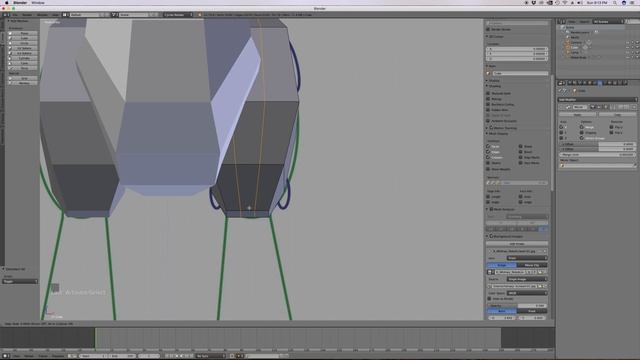
Task: Enable Clipping in Mirror modifier
Action: (581, 133)
